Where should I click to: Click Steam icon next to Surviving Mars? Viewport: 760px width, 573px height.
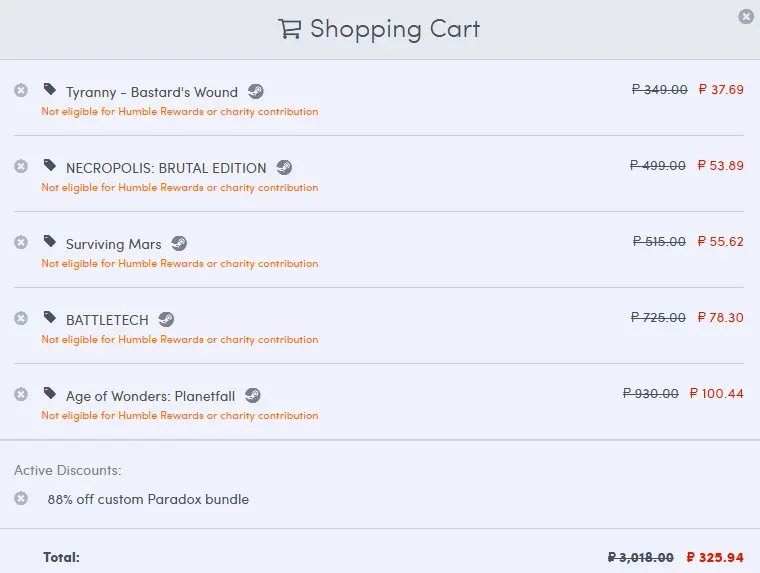(179, 243)
